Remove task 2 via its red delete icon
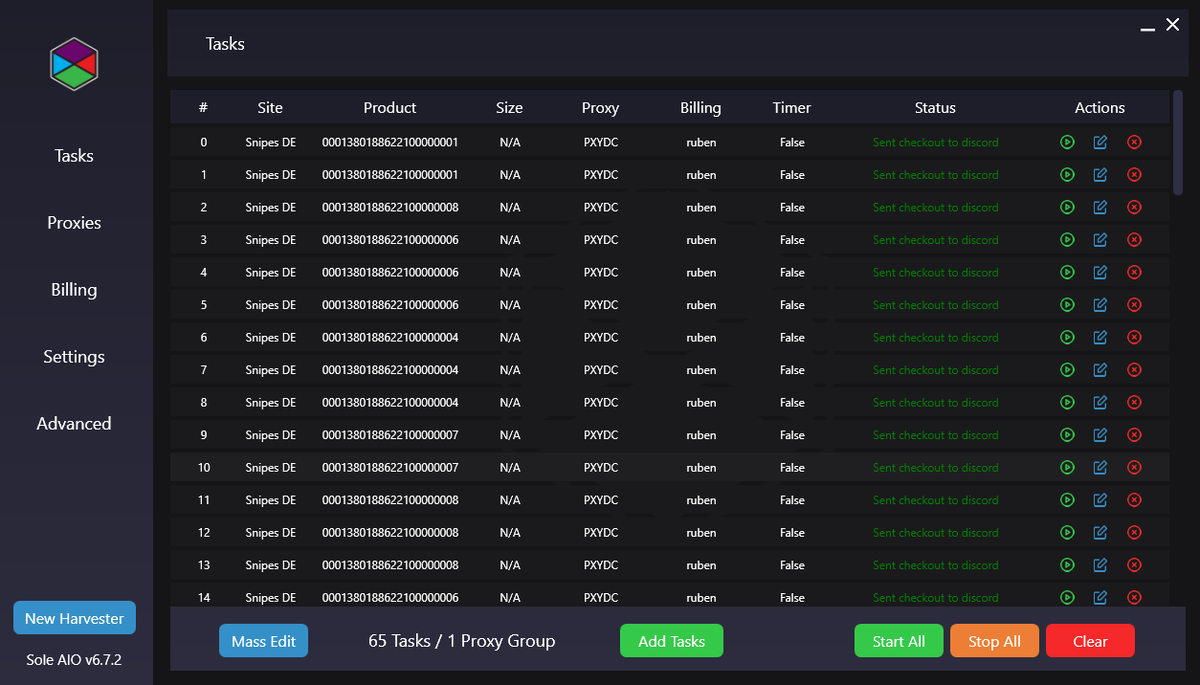This screenshot has height=685, width=1200. [1134, 207]
